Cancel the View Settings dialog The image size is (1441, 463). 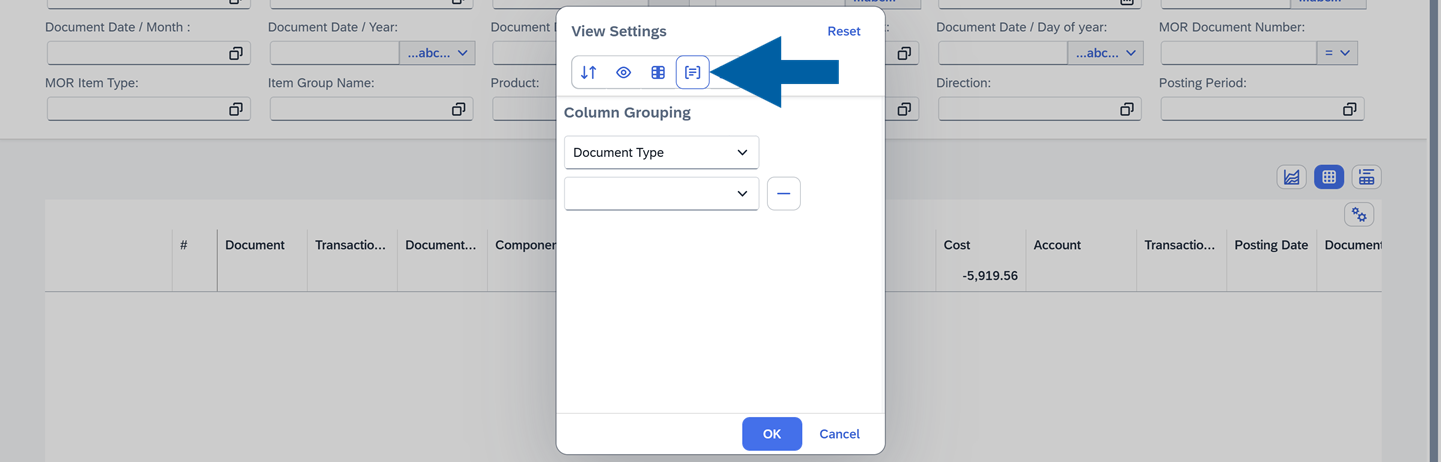point(839,434)
